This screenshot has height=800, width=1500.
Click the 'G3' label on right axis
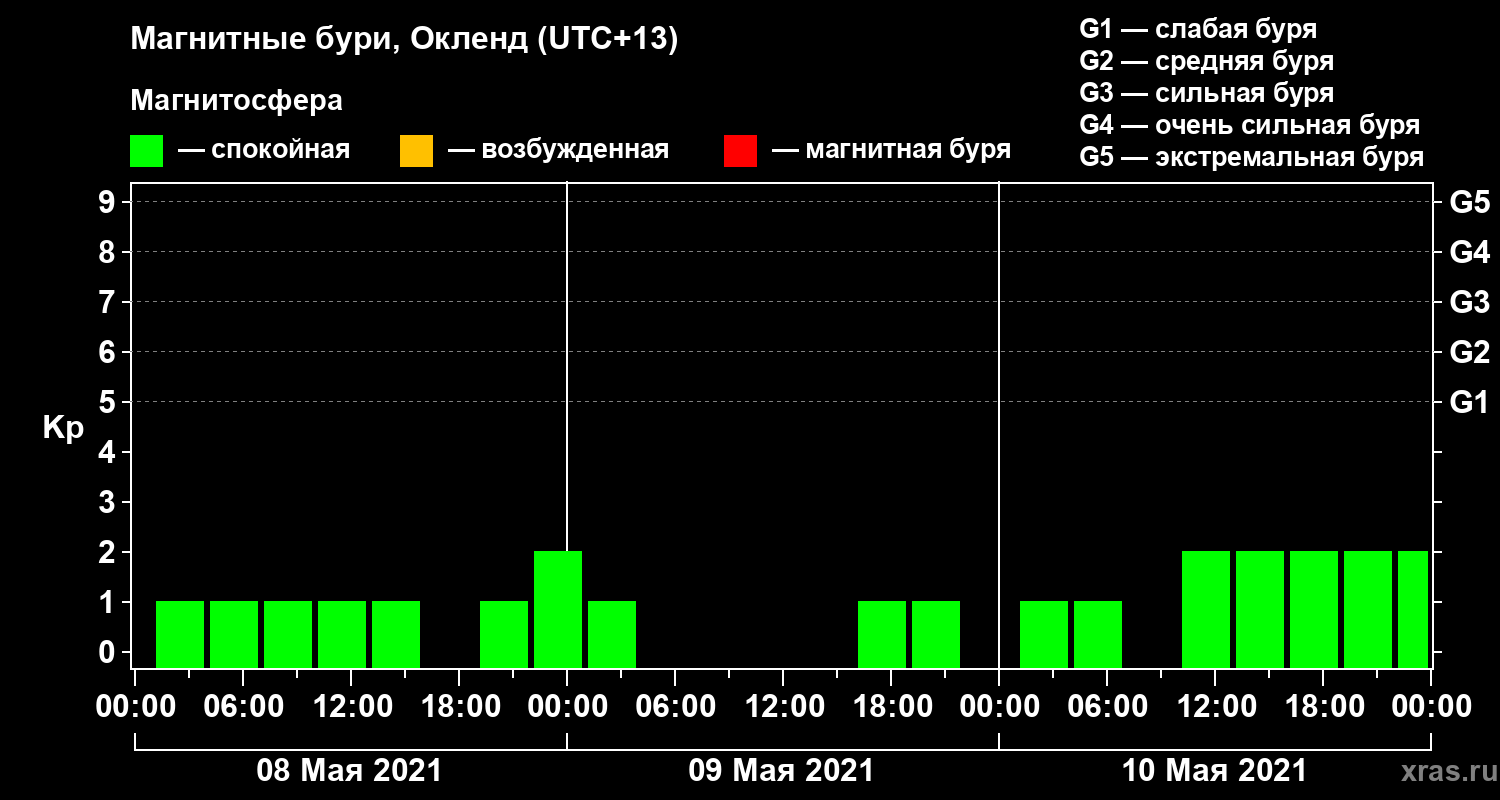tap(1470, 302)
